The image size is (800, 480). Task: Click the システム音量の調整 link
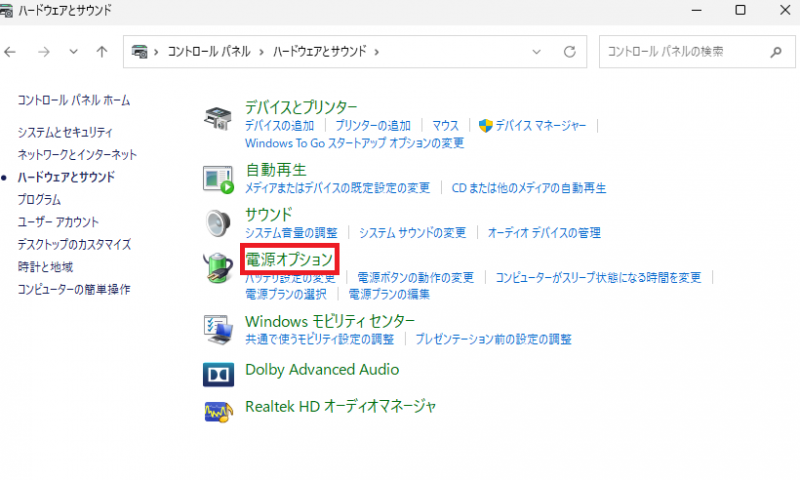pos(291,233)
